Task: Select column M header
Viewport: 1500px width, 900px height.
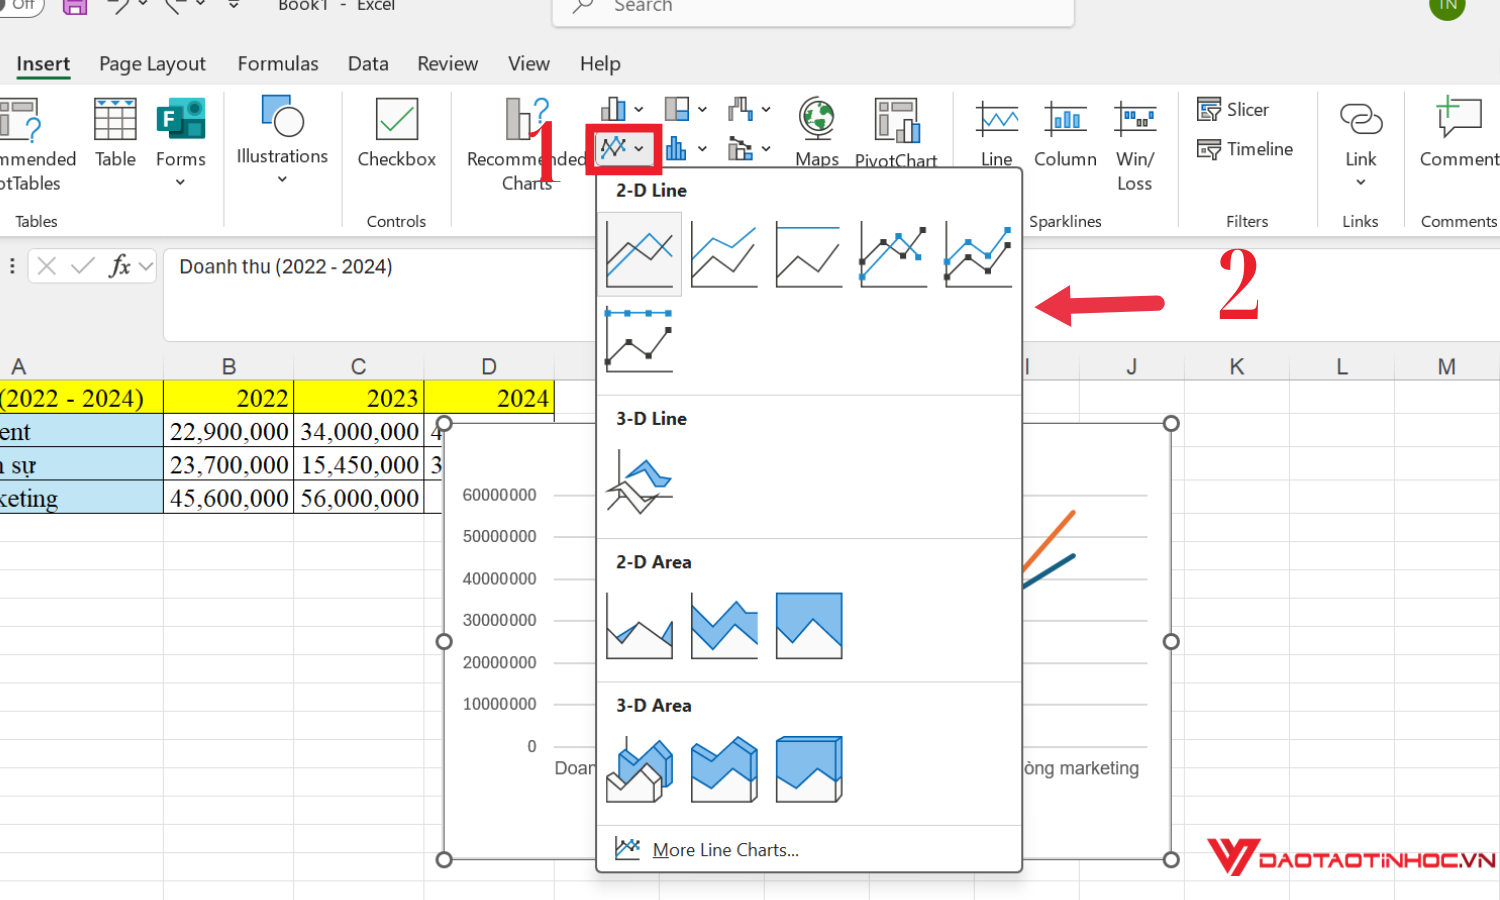Action: click(x=1447, y=367)
